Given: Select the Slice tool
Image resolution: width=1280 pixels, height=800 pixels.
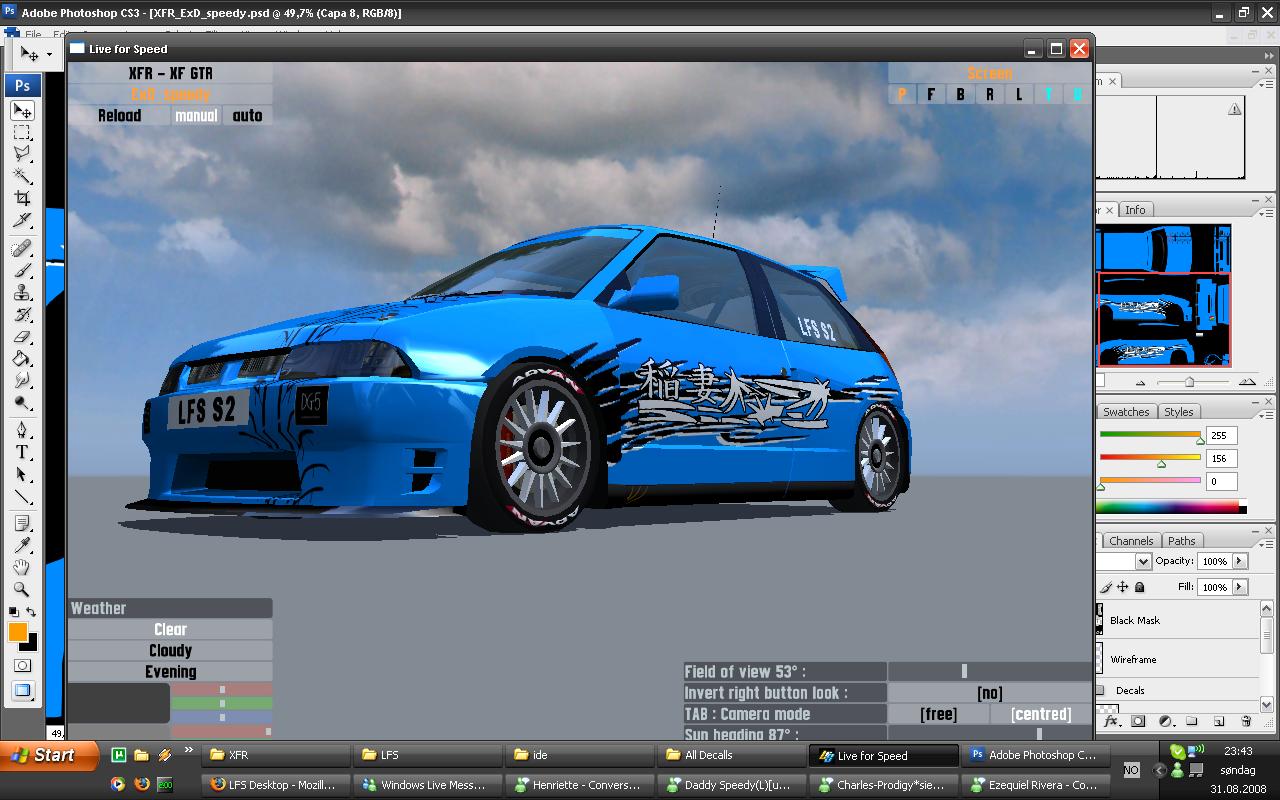Looking at the screenshot, I should (22, 220).
